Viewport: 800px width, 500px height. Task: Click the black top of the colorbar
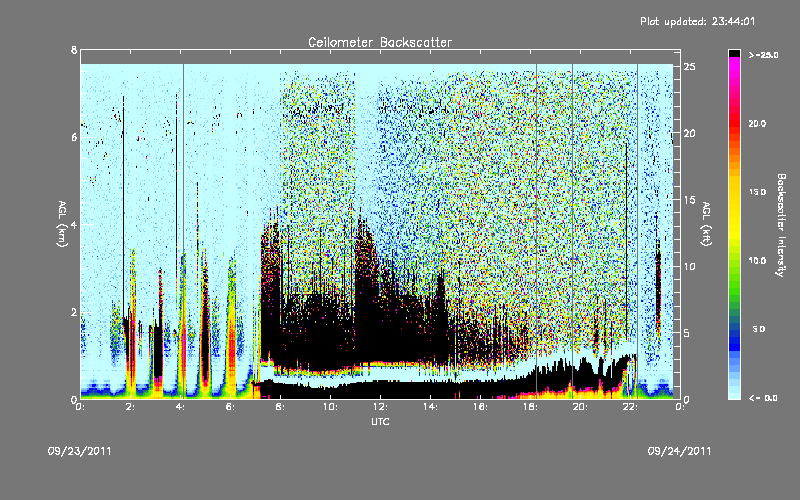point(734,53)
